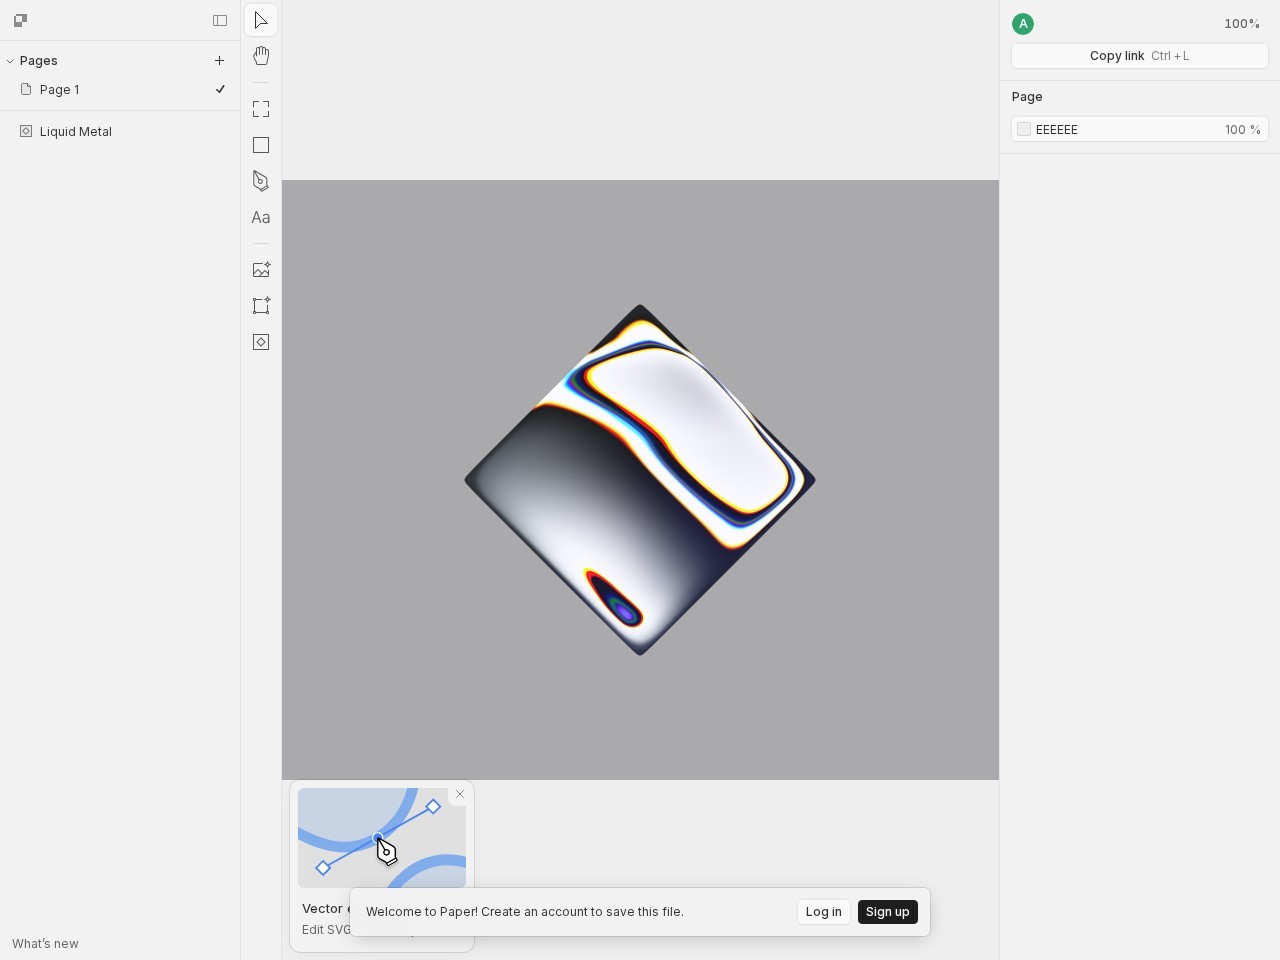Screen dimensions: 1280x960
Task: Click the Liquid Metal layer icon
Action: [26, 131]
